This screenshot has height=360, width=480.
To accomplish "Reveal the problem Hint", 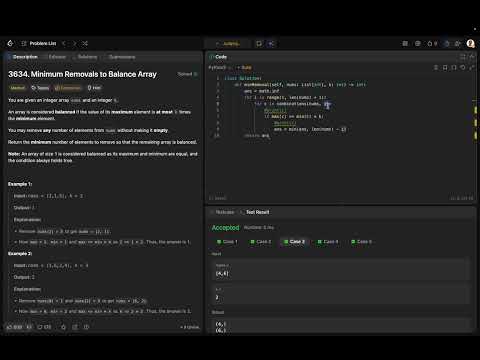I will [94, 88].
